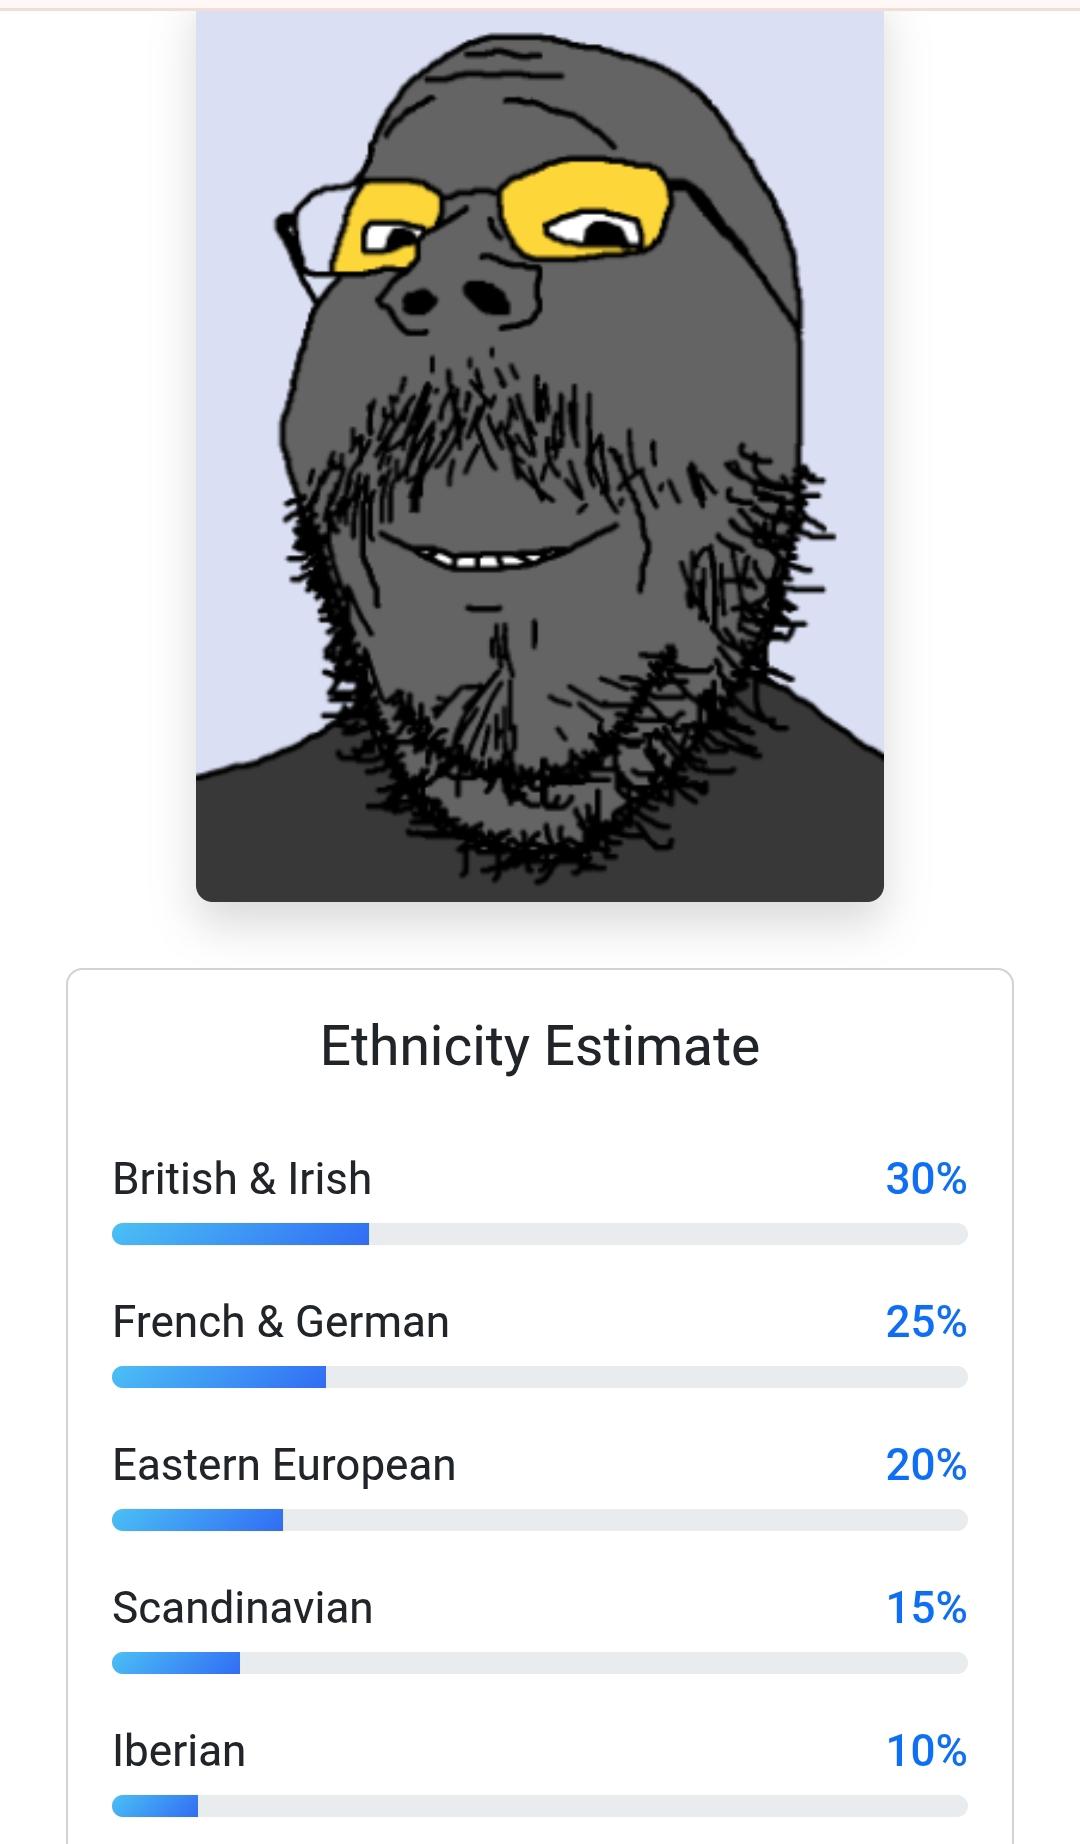Click the 30% British & Irish value
This screenshot has width=1080, height=1844.
(926, 1179)
